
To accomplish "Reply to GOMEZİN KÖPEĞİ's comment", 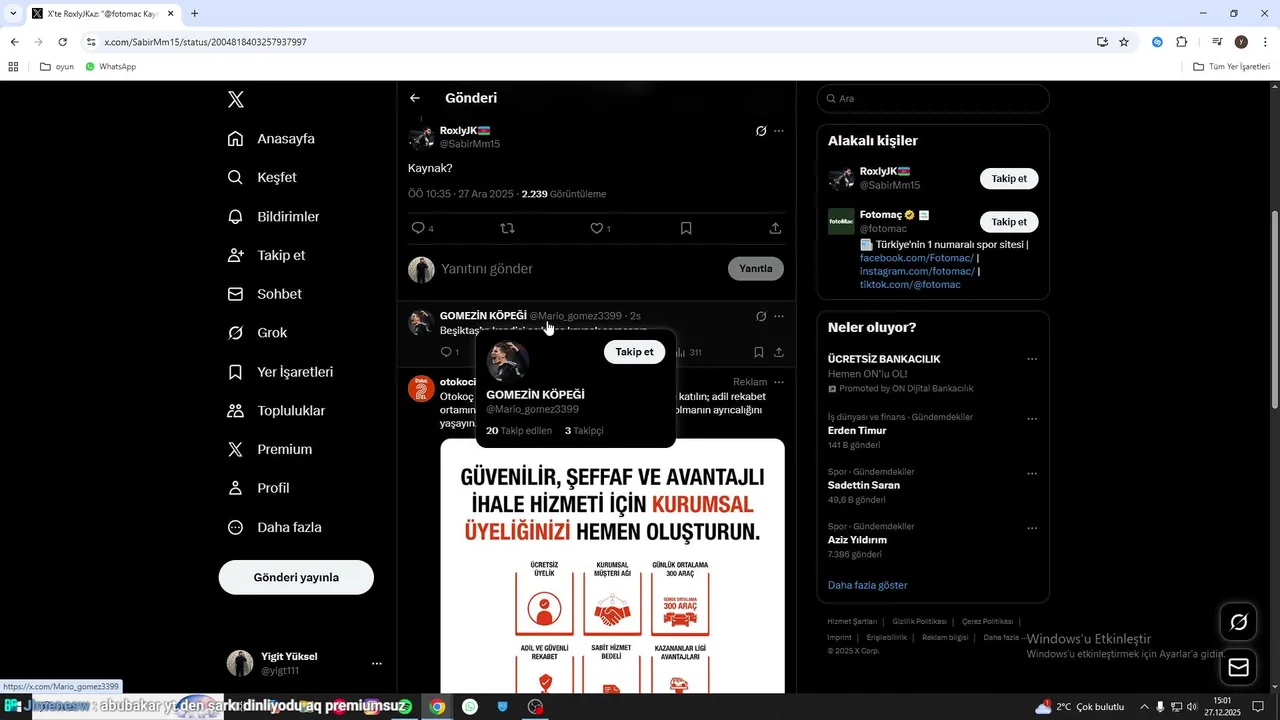I will click(449, 352).
